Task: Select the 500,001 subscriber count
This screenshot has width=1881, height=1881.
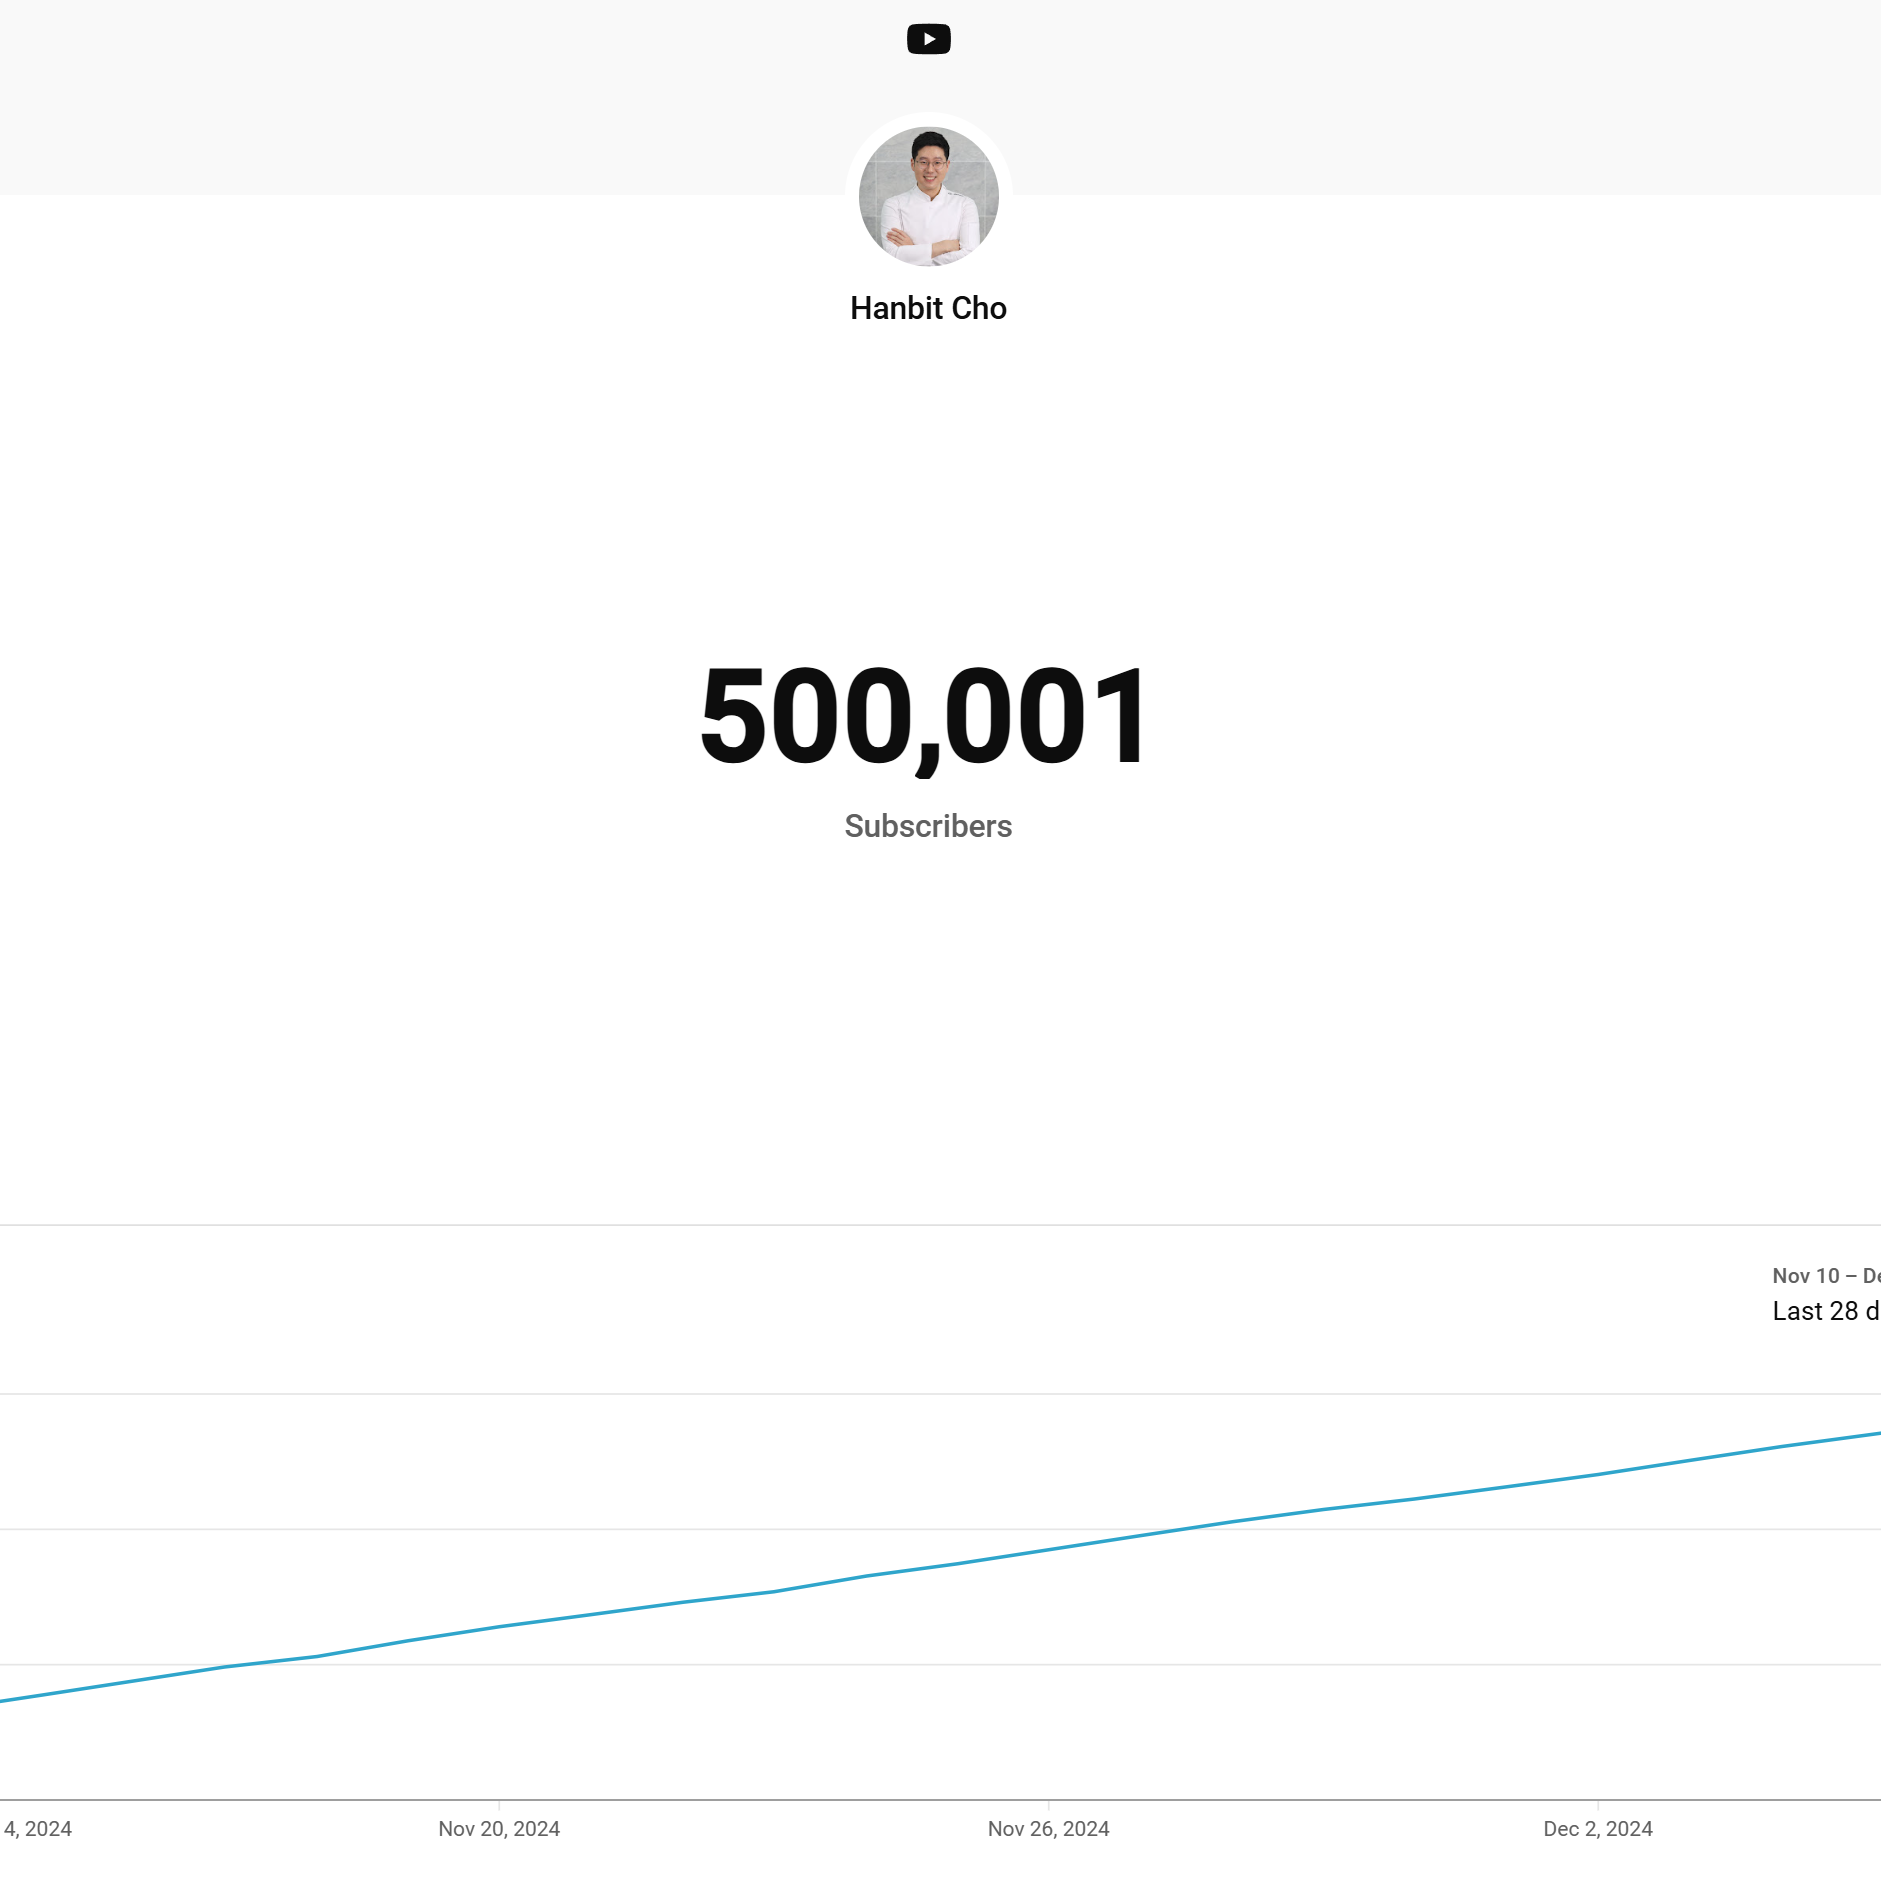Action: (926, 716)
